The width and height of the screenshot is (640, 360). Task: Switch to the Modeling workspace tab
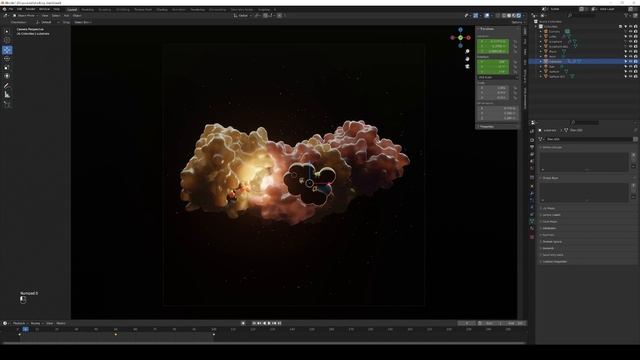coord(87,9)
